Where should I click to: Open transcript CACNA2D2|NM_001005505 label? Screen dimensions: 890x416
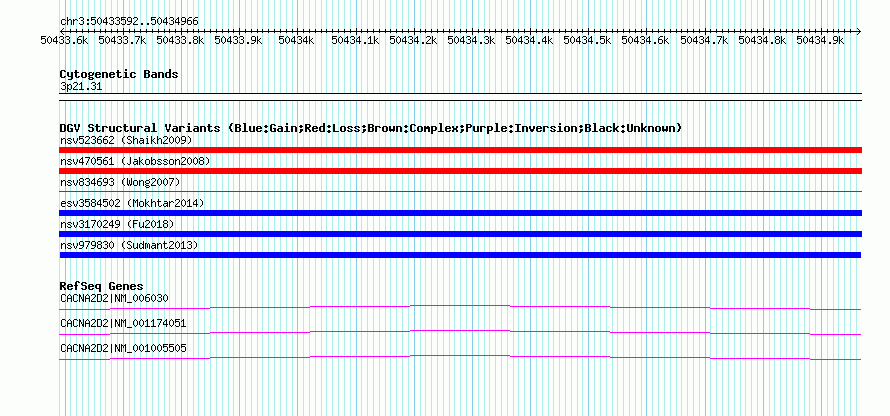[123, 348]
